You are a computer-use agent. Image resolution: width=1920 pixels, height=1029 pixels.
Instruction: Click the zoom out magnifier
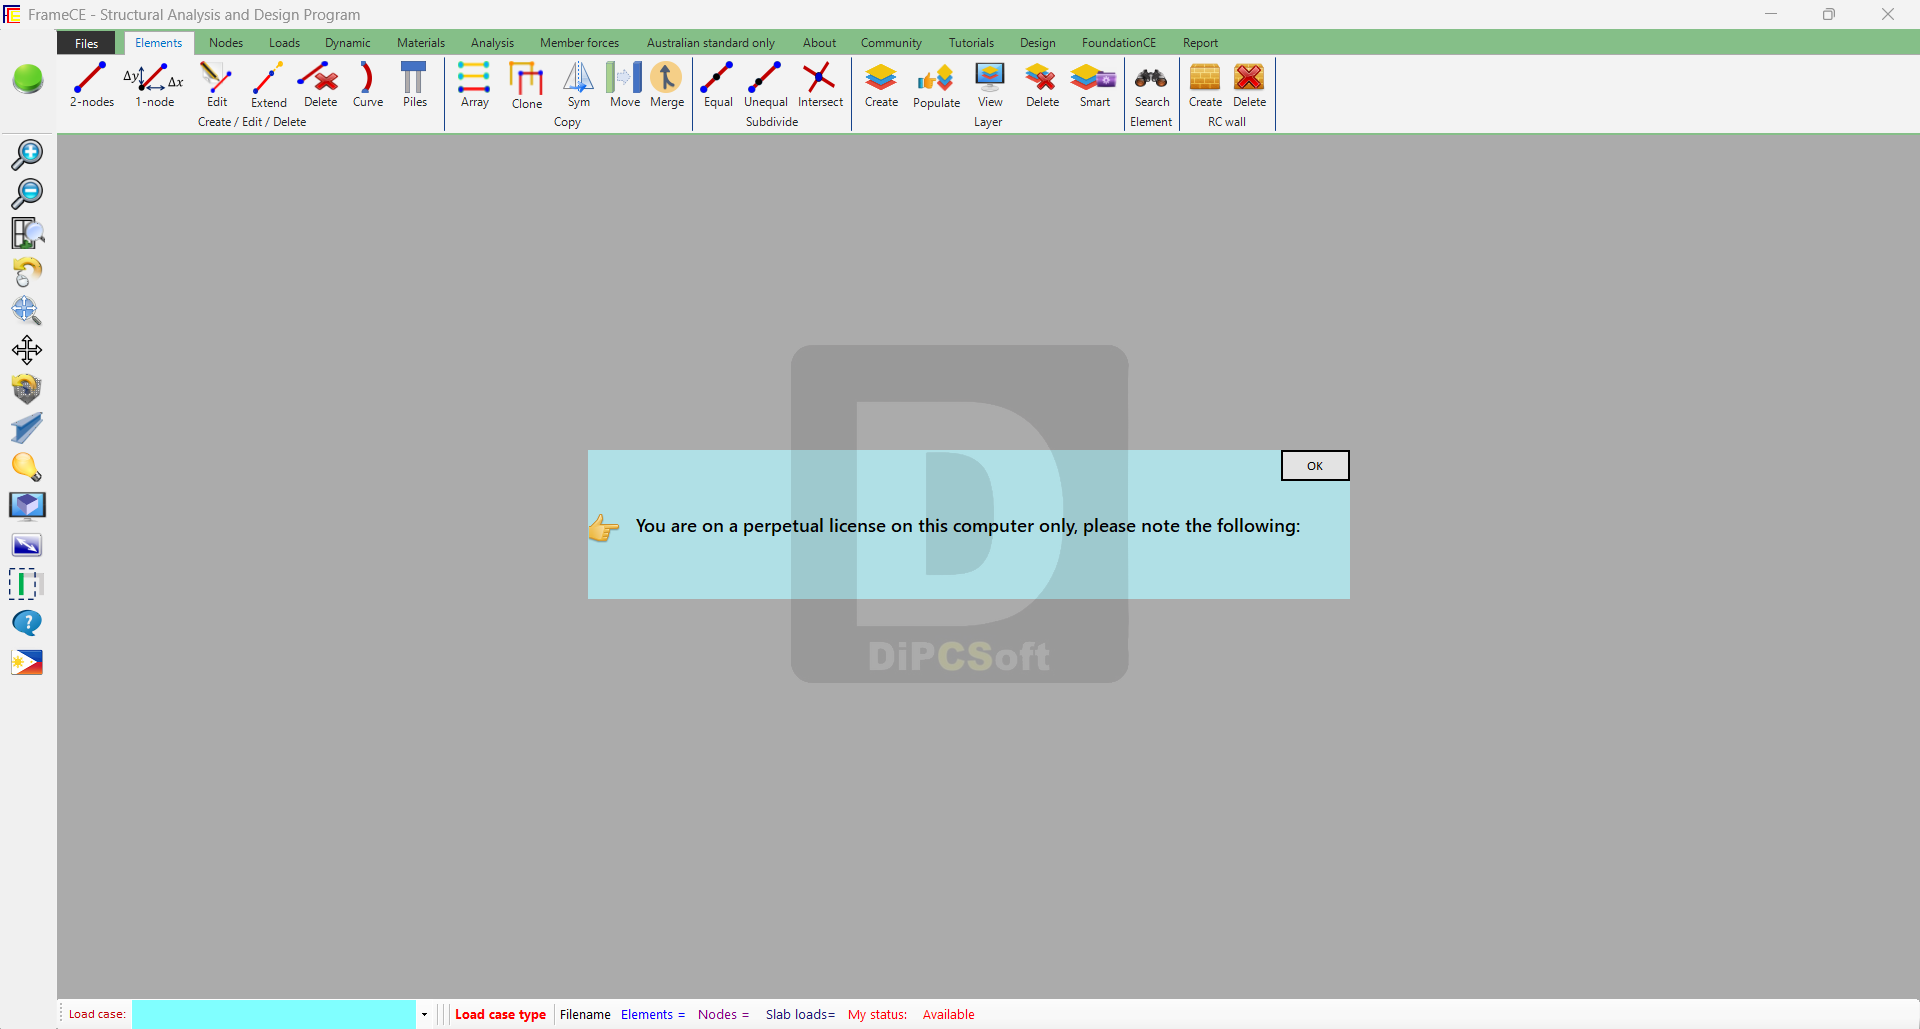(x=27, y=193)
